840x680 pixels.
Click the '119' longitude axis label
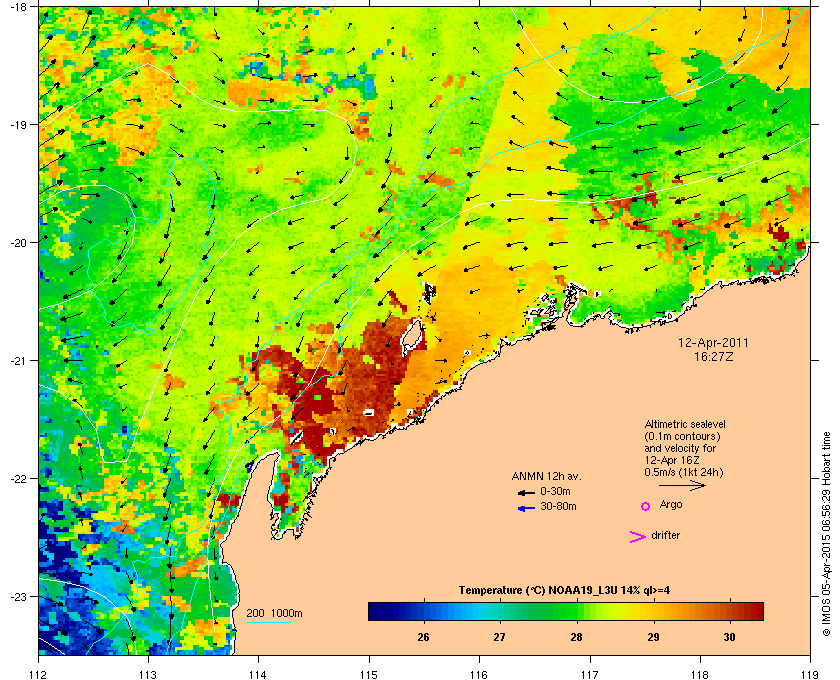click(810, 674)
